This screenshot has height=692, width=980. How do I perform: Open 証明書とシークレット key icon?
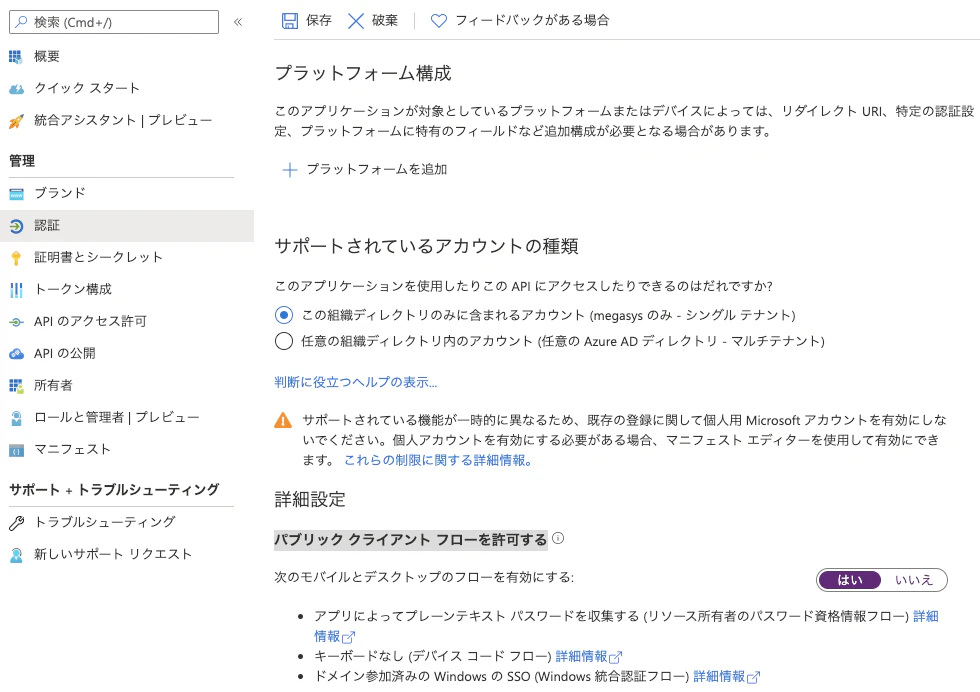[x=16, y=258]
